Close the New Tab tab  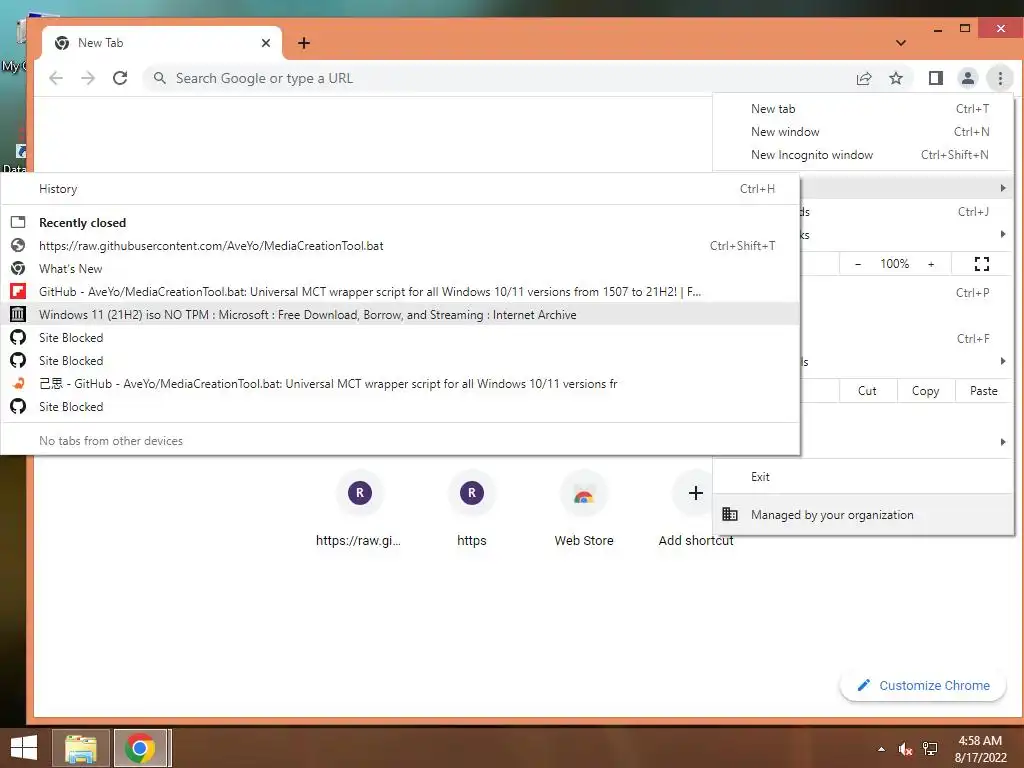pos(266,43)
